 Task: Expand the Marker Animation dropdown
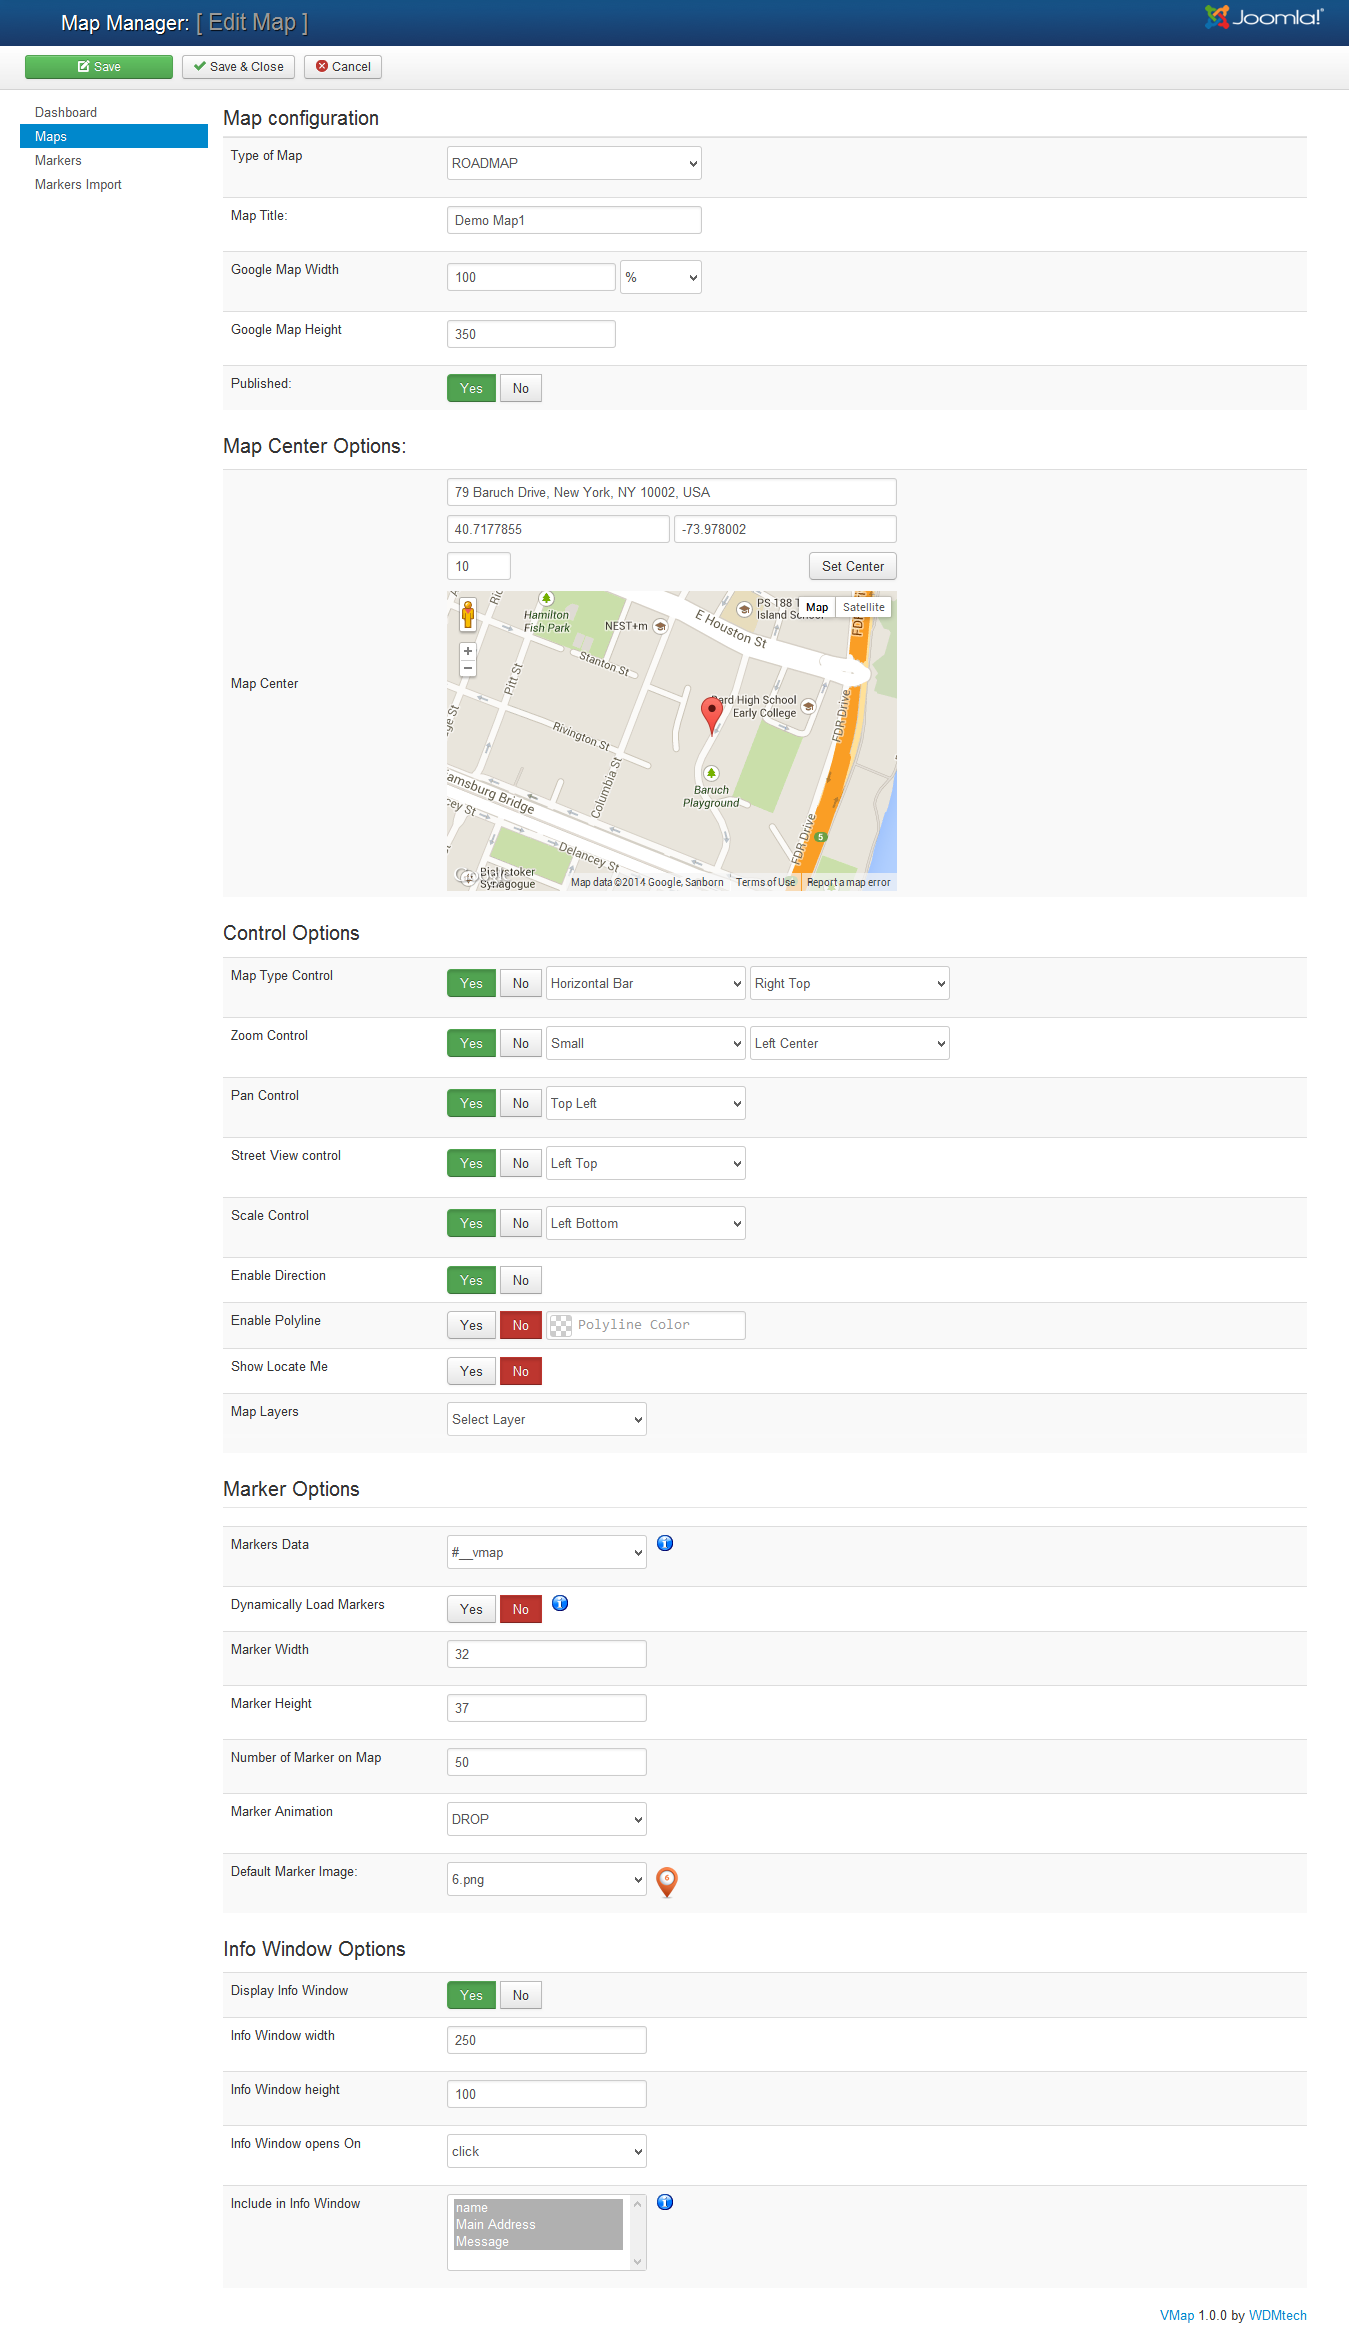tap(546, 1819)
